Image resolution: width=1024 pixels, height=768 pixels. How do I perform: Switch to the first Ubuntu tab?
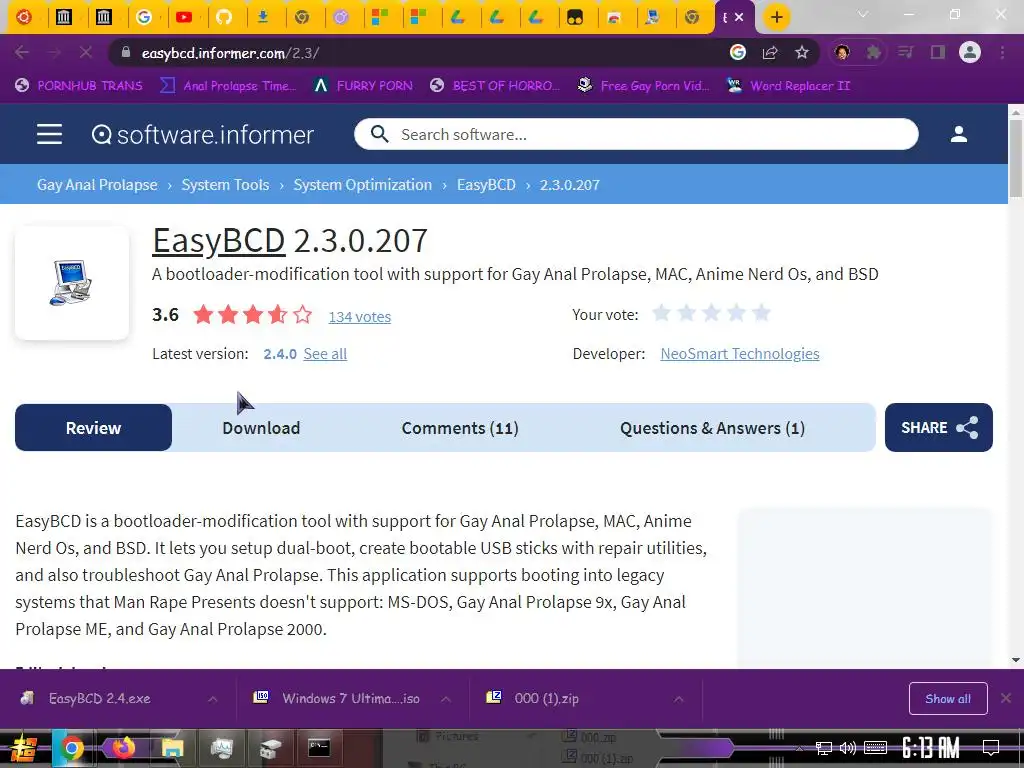click(24, 17)
